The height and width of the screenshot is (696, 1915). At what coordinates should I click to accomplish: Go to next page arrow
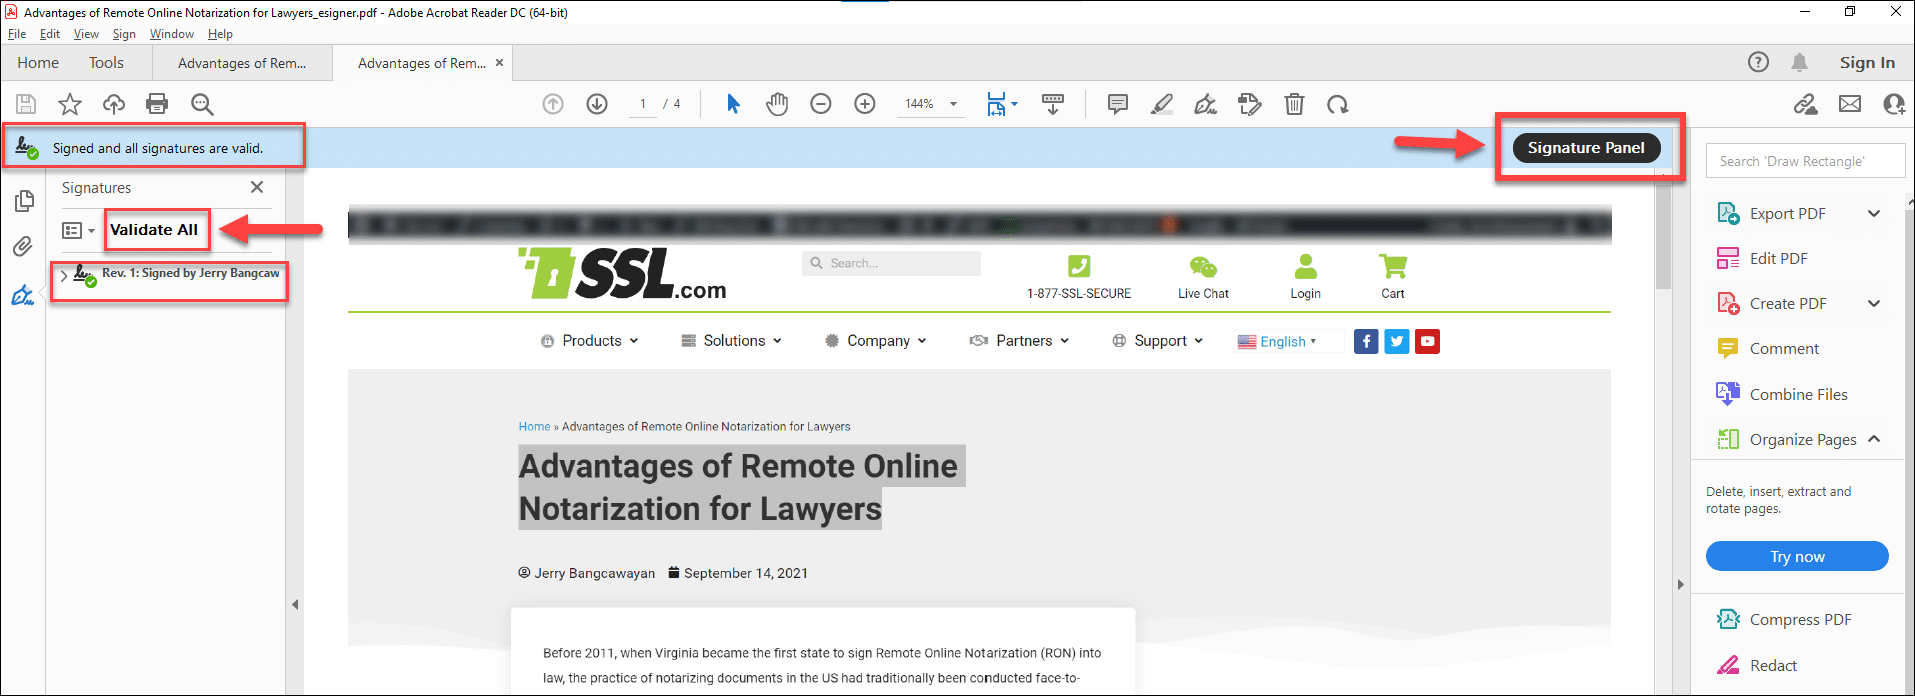[597, 104]
